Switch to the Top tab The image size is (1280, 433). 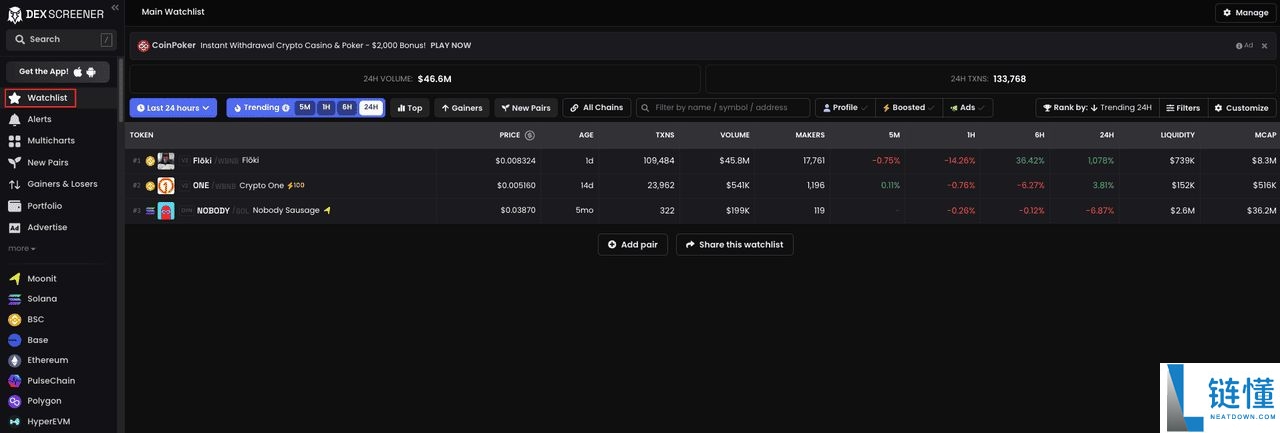click(410, 108)
